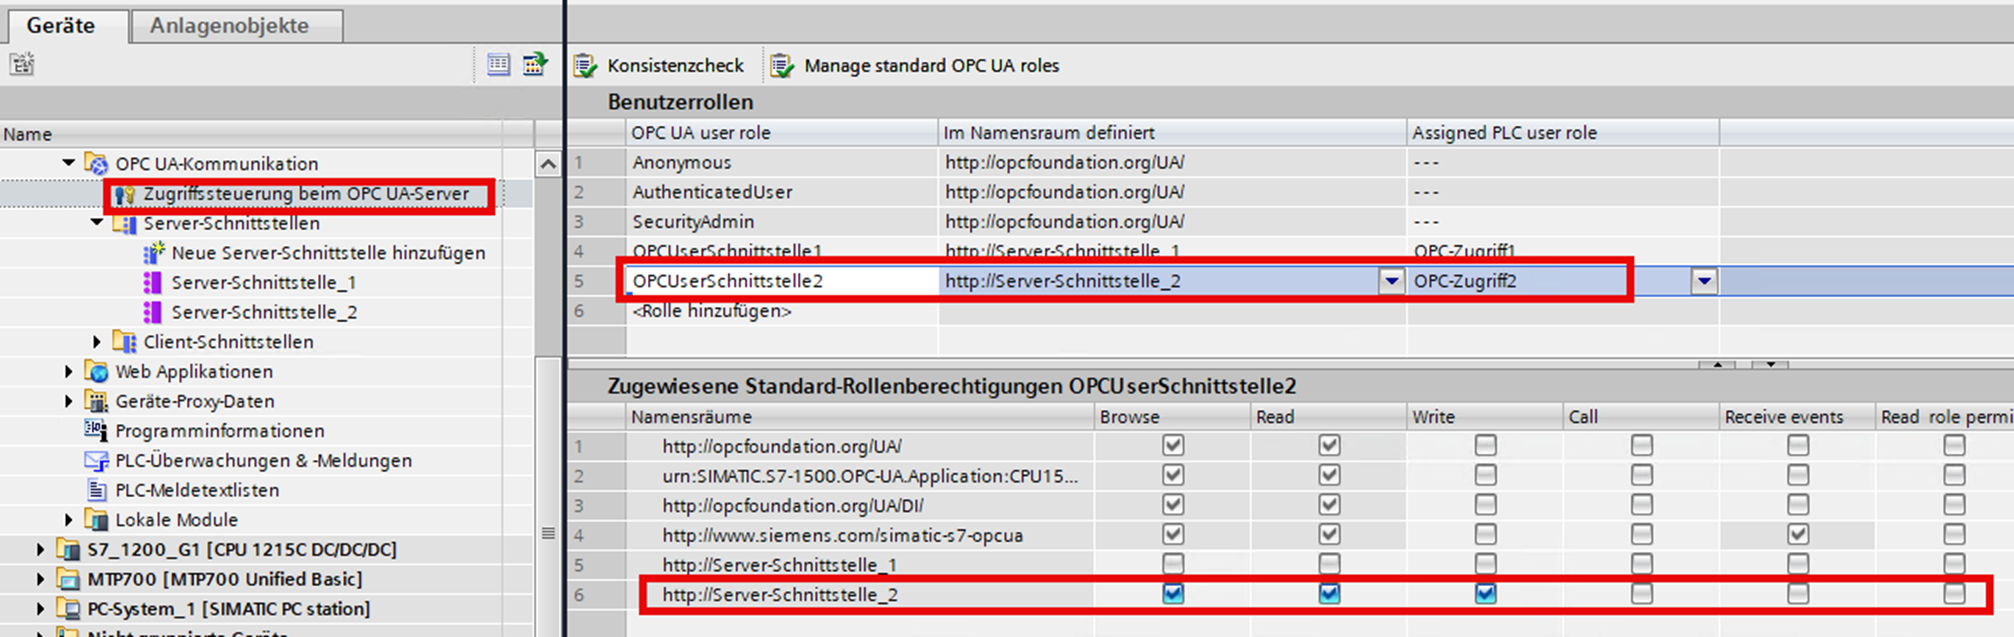Screen dimensions: 2014x637
Task: Open the Web Applikationen globe icon
Action: 97,372
